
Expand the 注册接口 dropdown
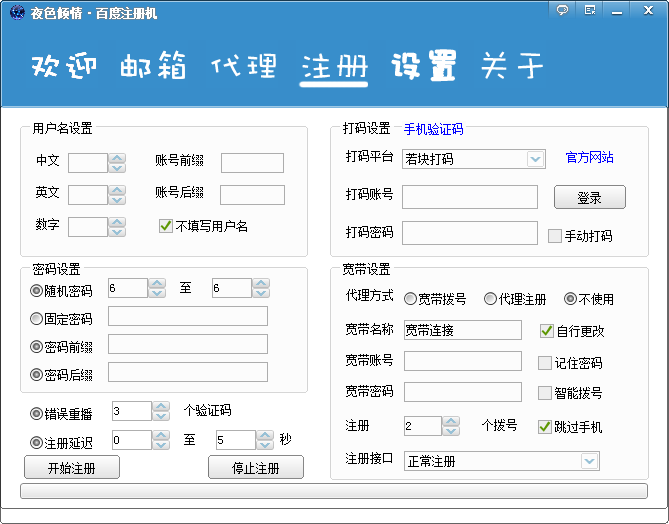590,461
